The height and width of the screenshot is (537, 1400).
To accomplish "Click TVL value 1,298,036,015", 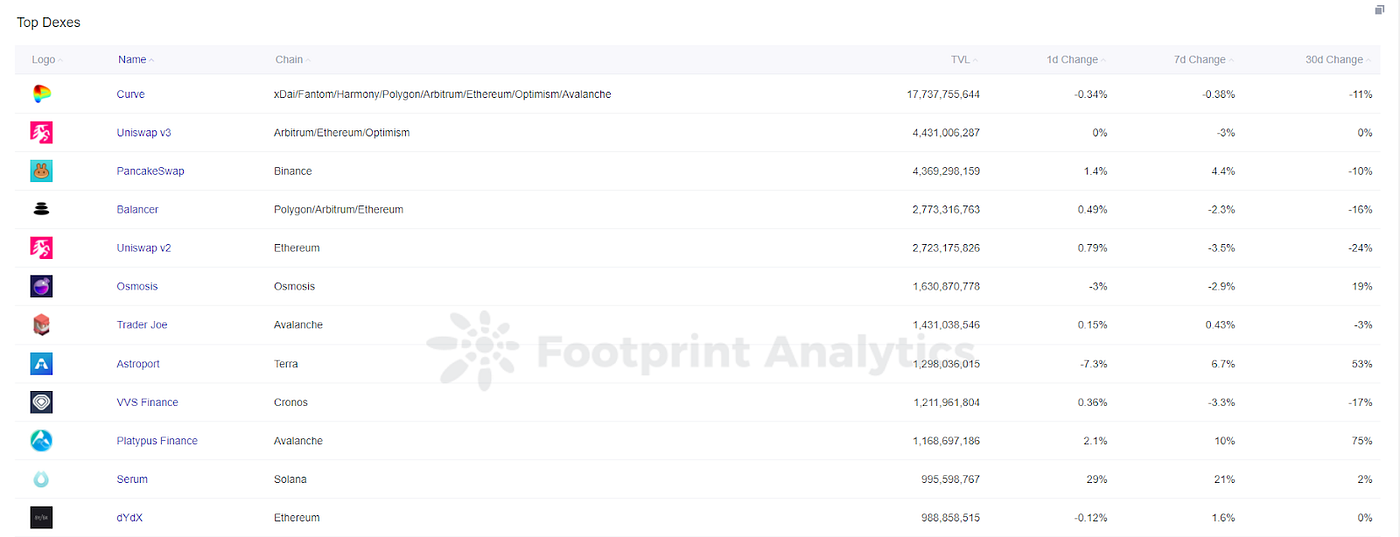I will [x=946, y=364].
